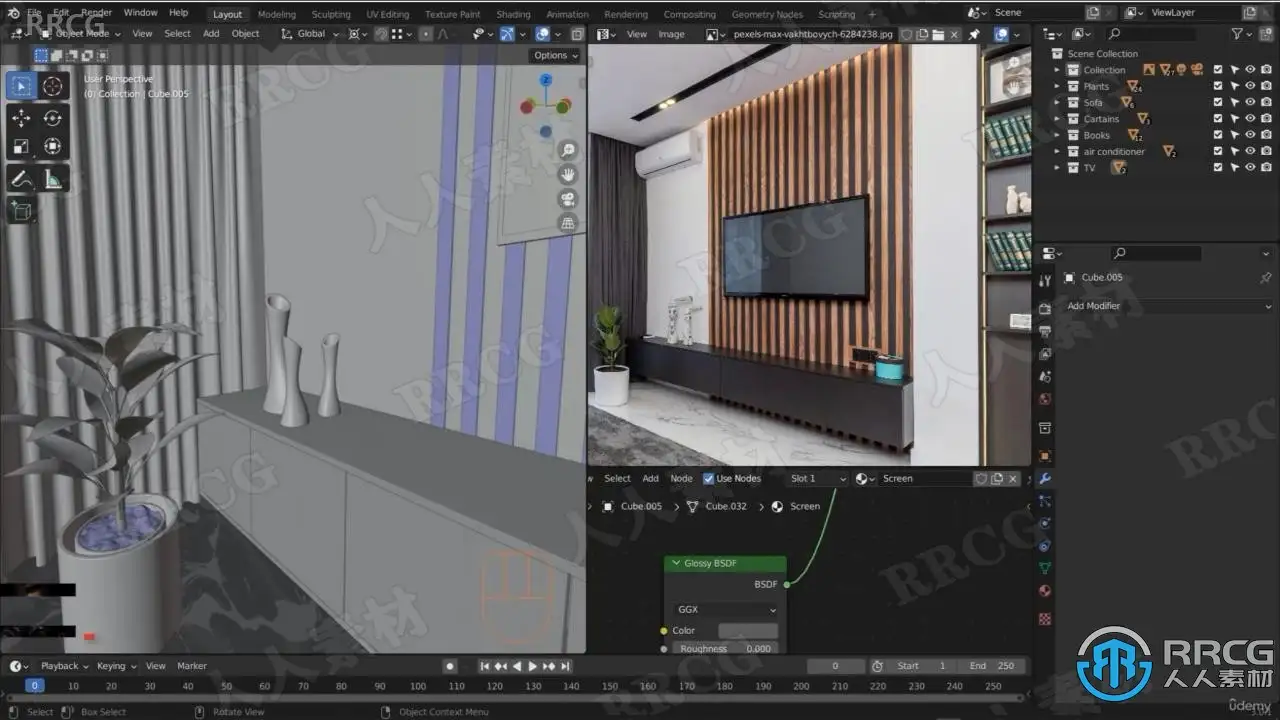
Task: Select the Select Box tool
Action: pyautogui.click(x=21, y=86)
